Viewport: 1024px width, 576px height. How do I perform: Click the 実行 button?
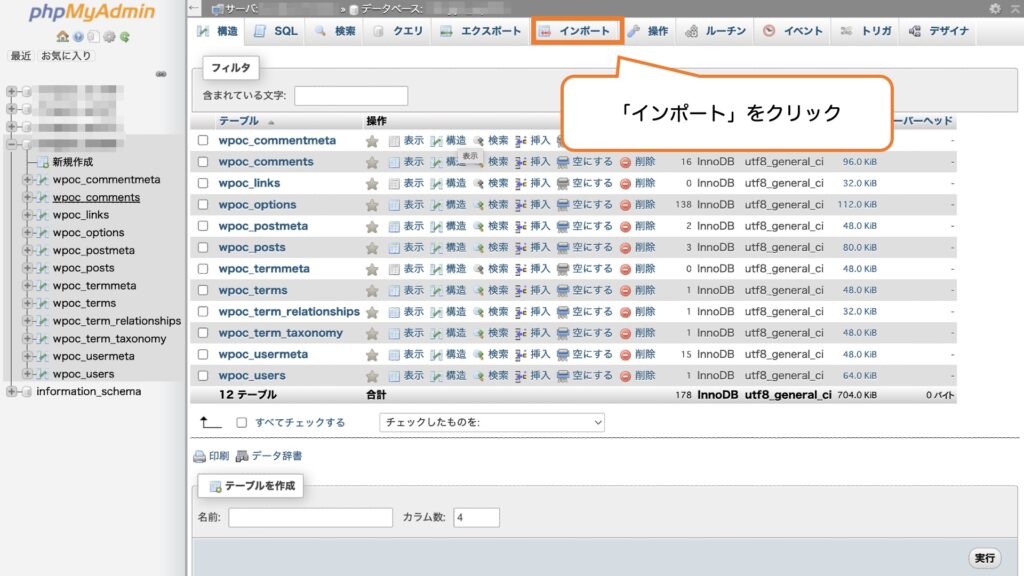(x=985, y=558)
